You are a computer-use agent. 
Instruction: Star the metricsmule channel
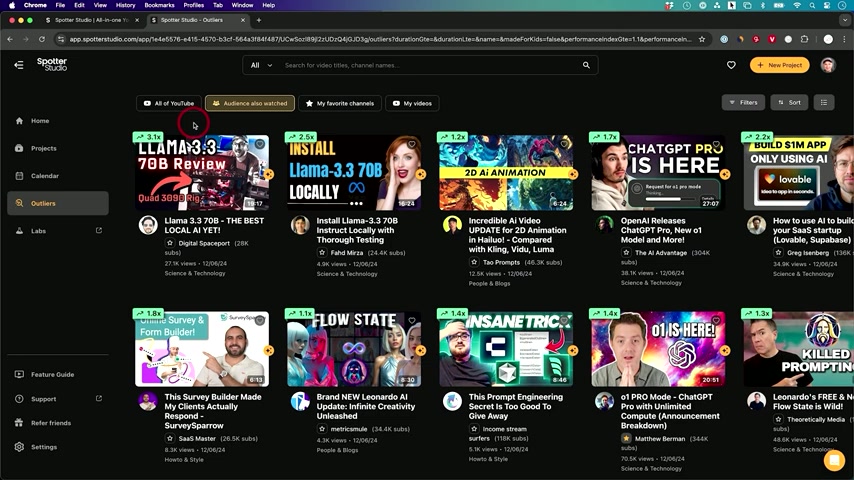coord(322,429)
